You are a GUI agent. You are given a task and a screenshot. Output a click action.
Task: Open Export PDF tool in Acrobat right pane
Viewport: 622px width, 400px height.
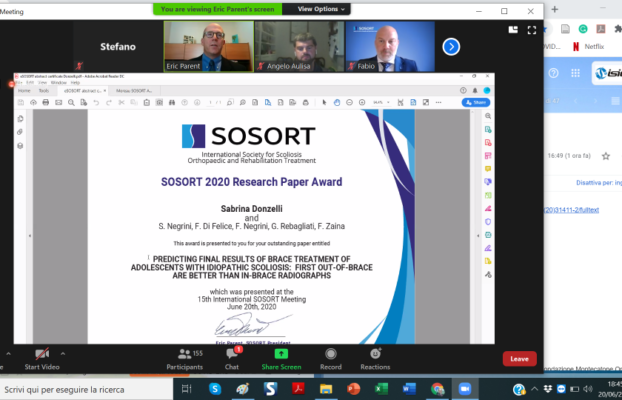tap(488, 129)
